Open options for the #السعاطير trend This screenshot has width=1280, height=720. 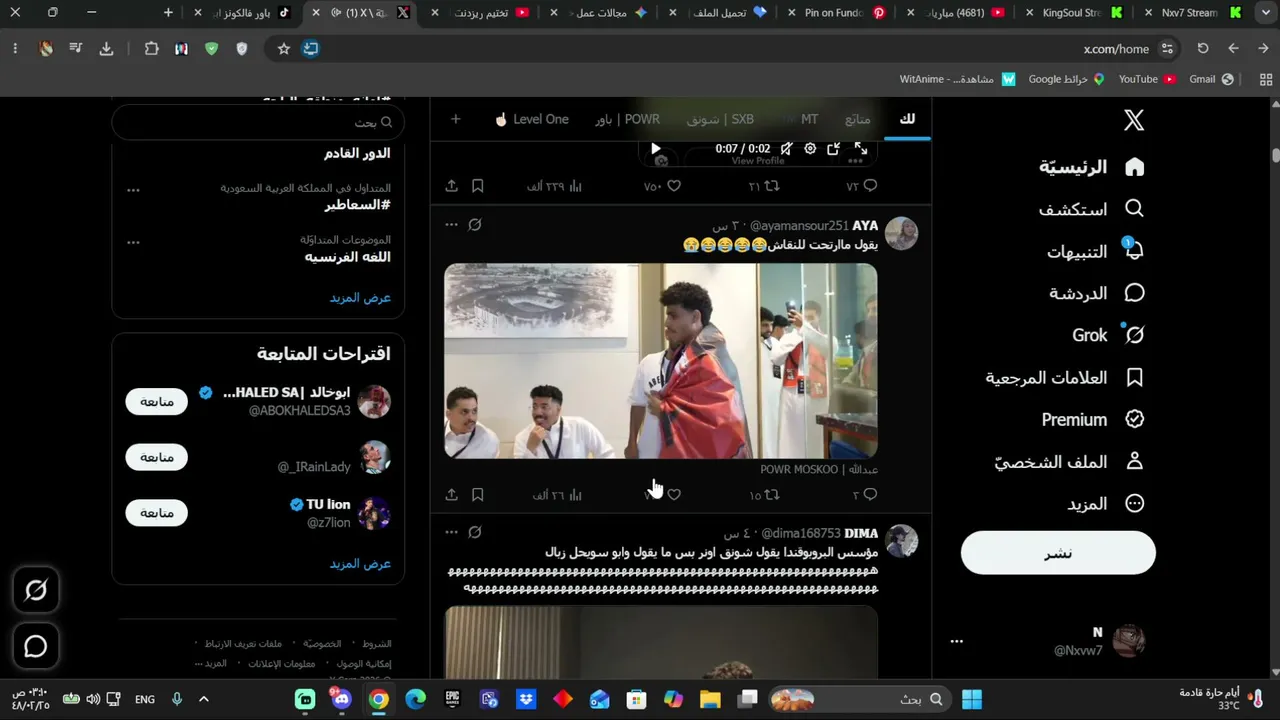pos(133,190)
